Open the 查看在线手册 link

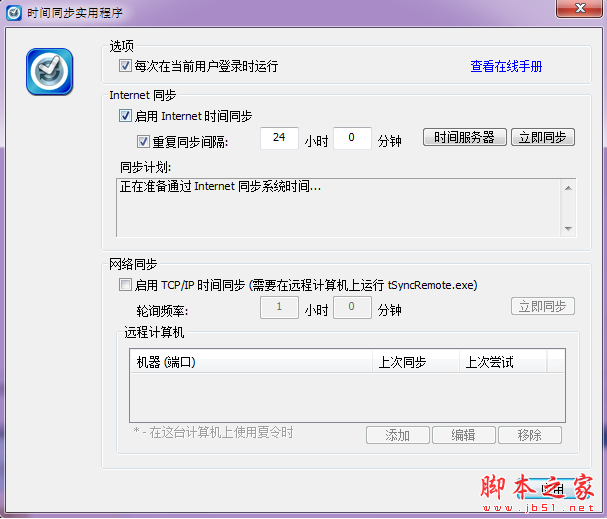point(506,66)
